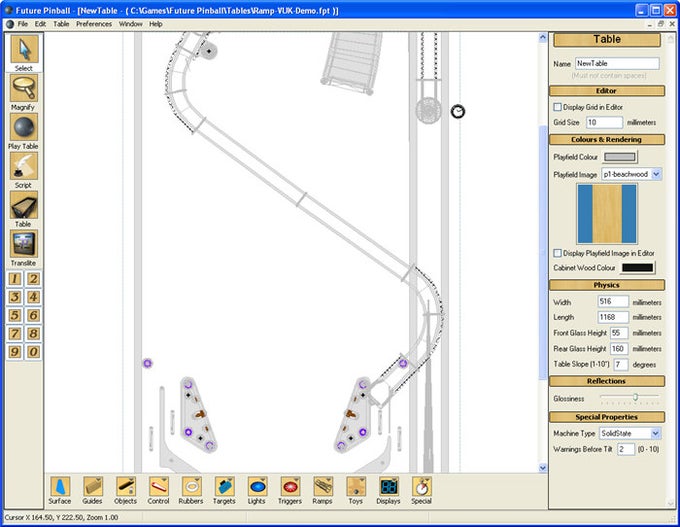Open the Edit menu

tap(40, 24)
